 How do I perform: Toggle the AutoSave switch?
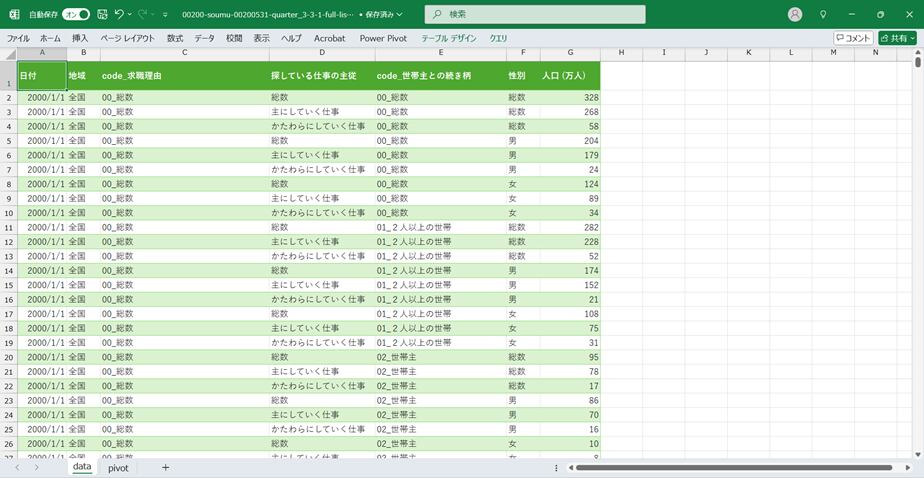pos(75,15)
